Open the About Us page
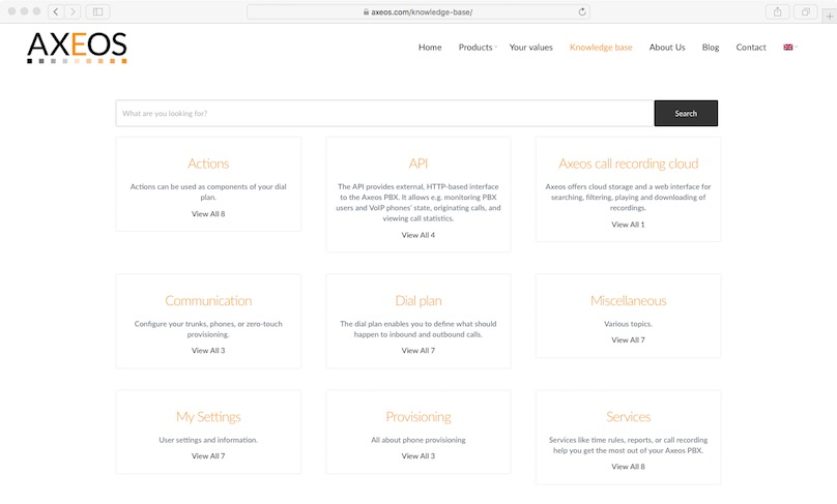The image size is (837, 504). click(667, 47)
